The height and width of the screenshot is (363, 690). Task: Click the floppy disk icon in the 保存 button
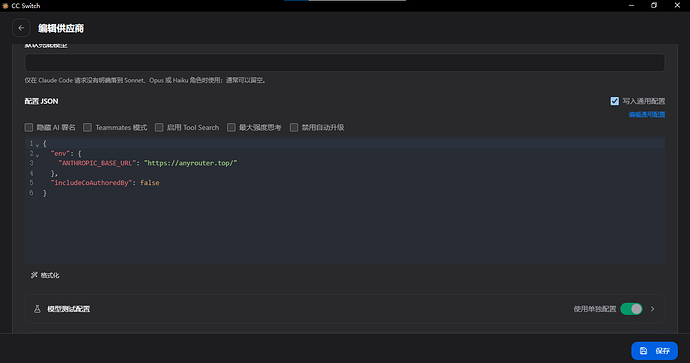[643, 351]
